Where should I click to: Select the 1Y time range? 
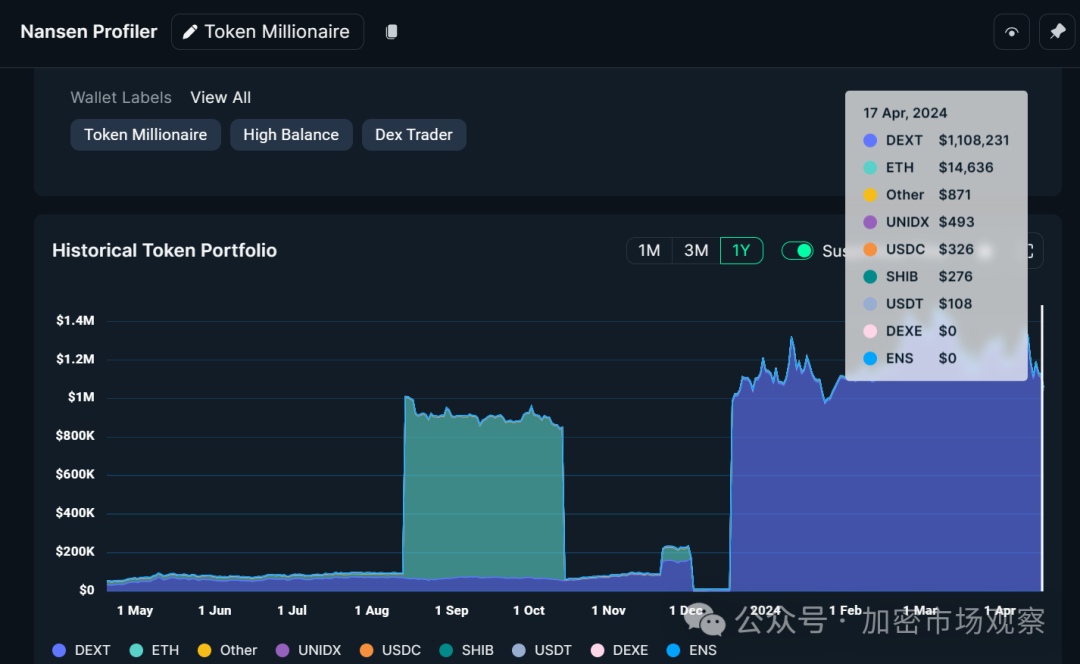[x=741, y=251]
